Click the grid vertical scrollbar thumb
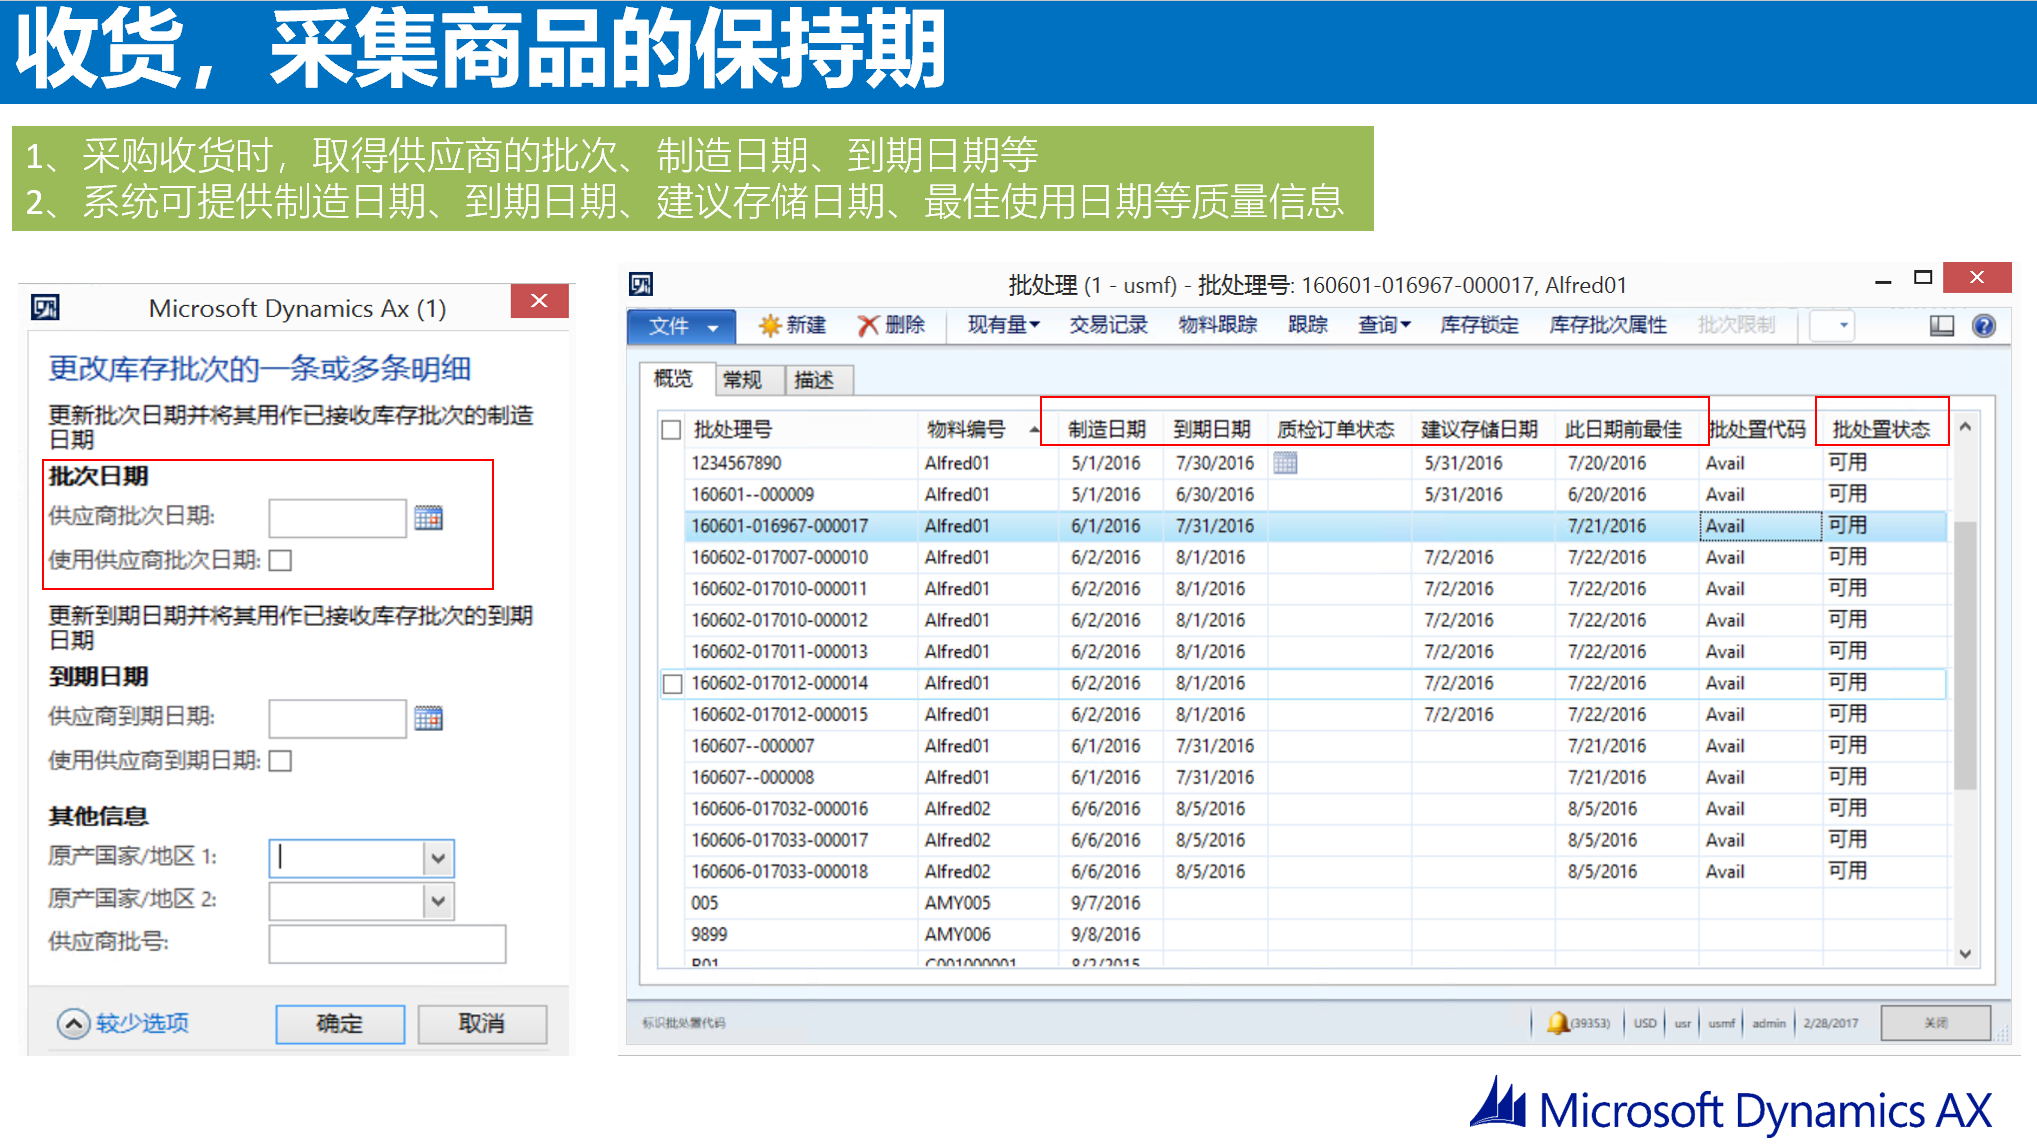The width and height of the screenshot is (2037, 1148). pos(1964,655)
